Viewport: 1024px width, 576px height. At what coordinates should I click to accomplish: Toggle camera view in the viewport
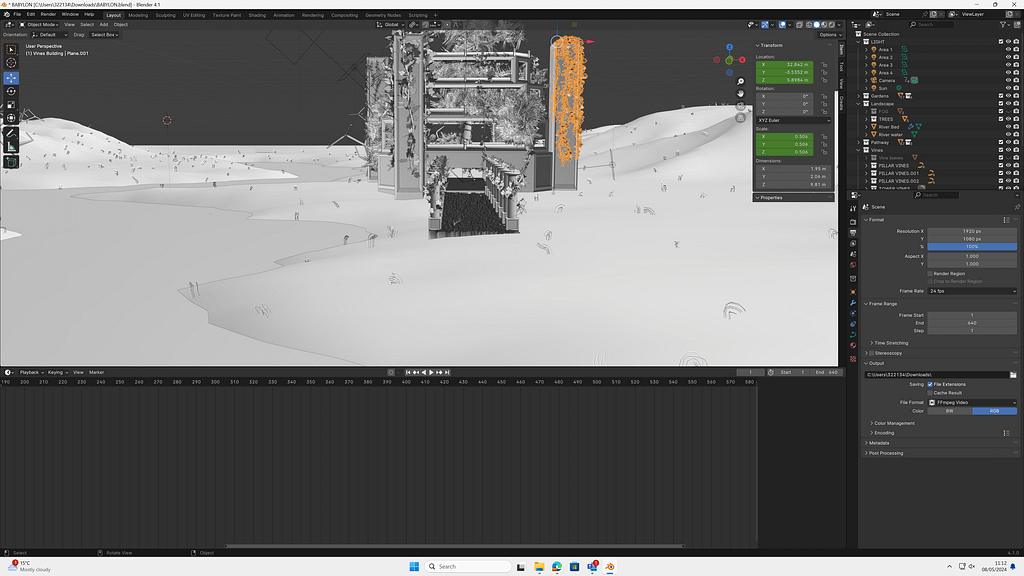click(x=740, y=105)
